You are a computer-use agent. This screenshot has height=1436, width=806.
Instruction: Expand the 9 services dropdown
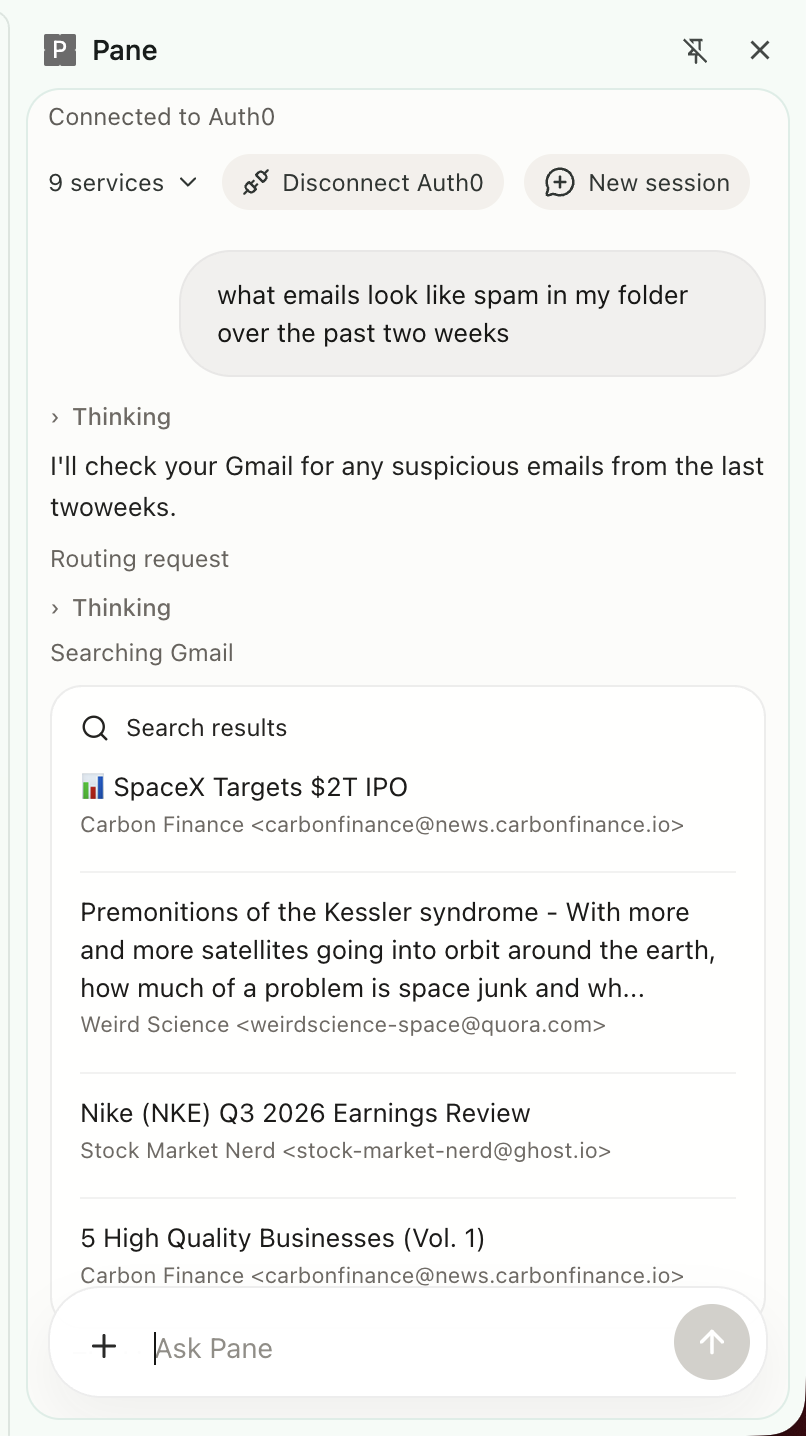tap(123, 183)
